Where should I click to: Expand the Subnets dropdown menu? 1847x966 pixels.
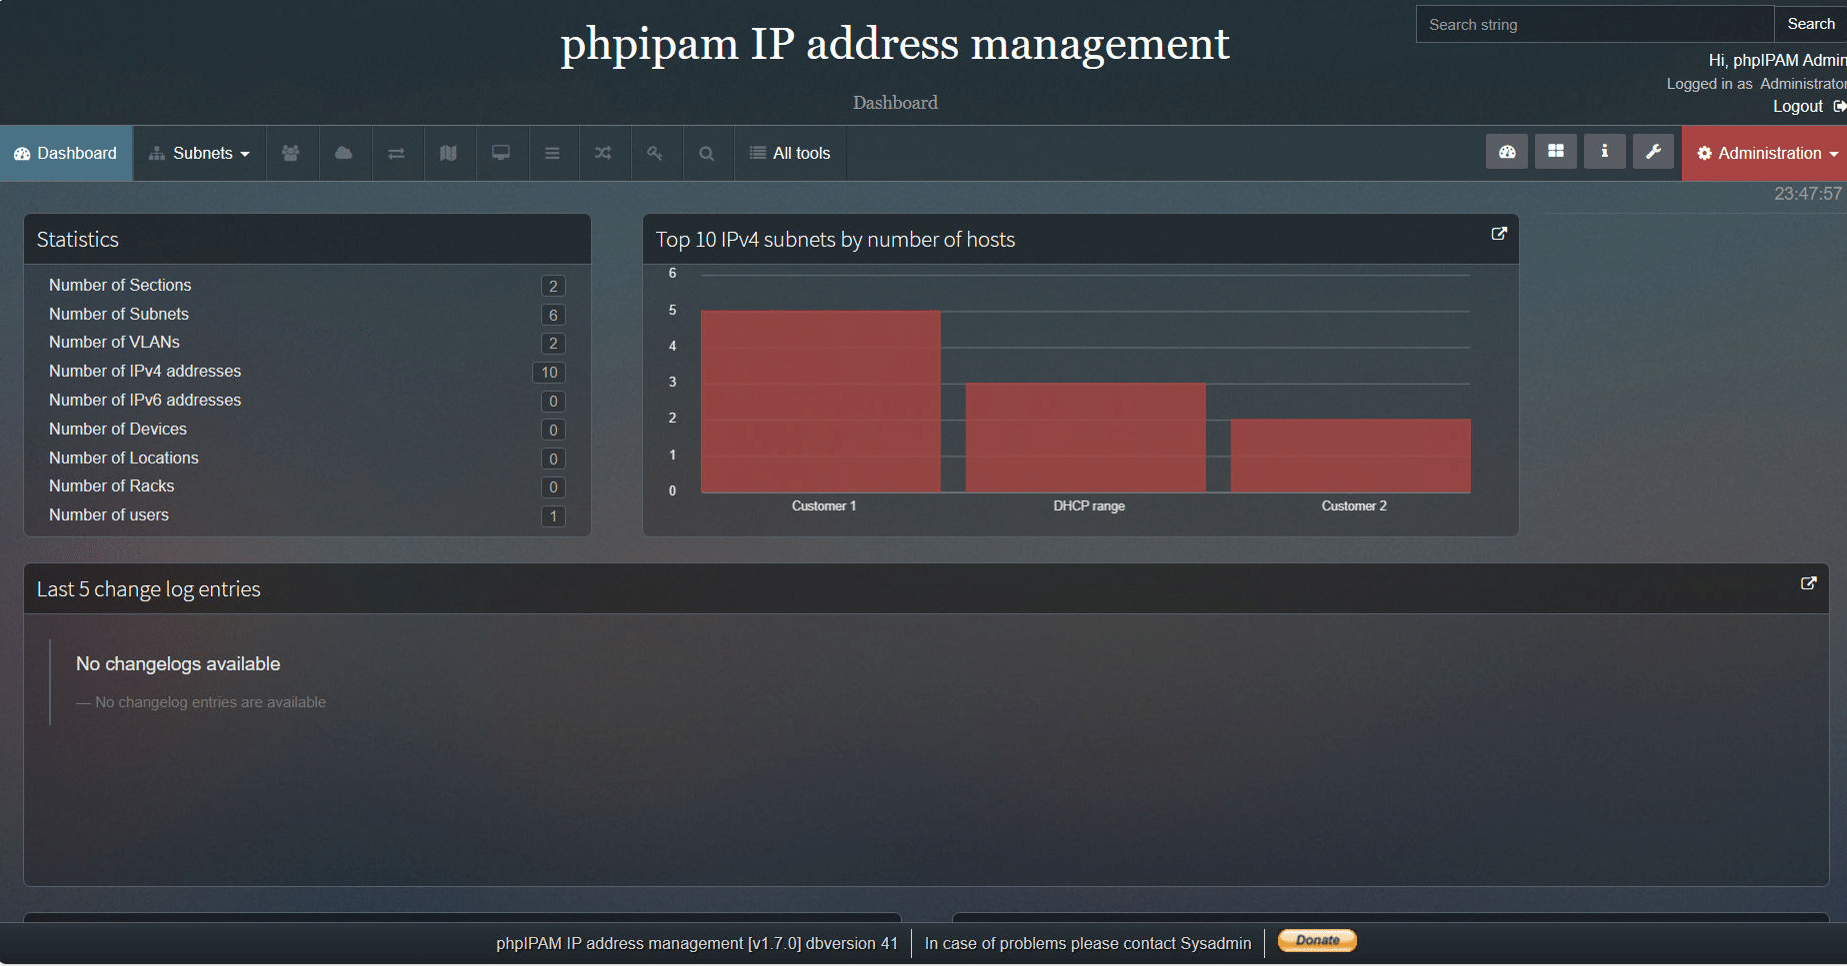199,153
